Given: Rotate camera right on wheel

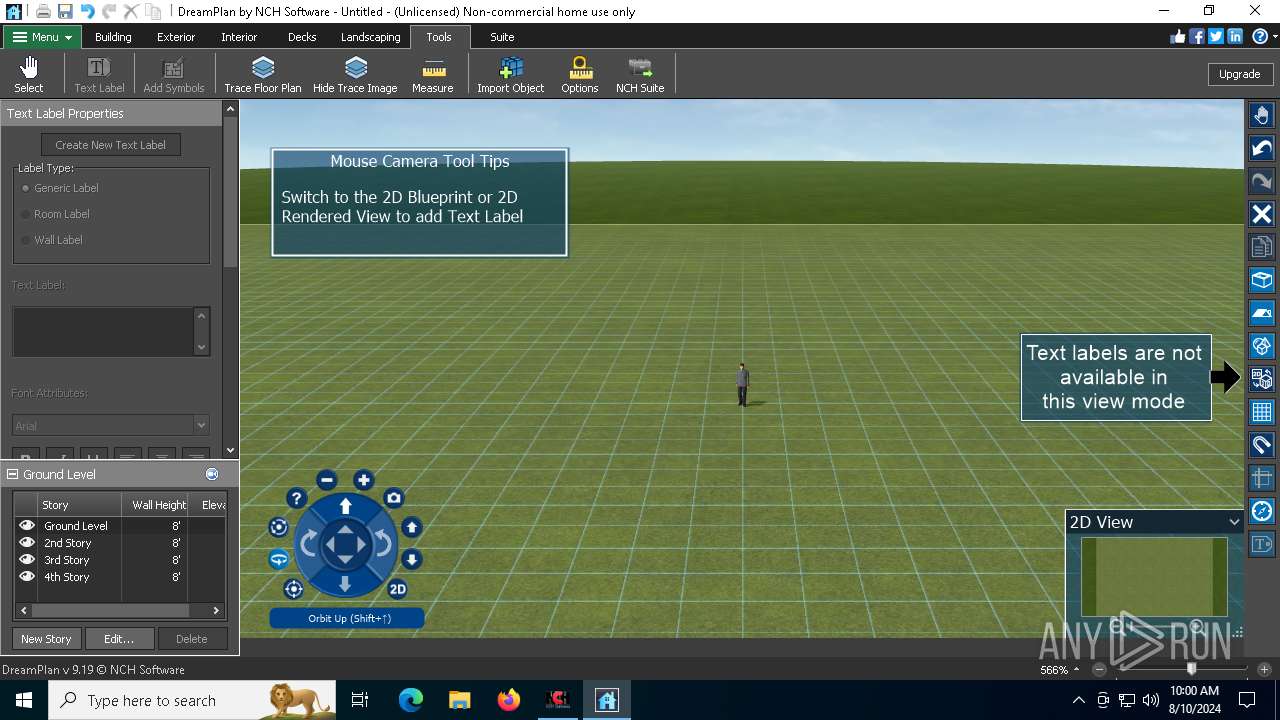Looking at the screenshot, I should click(x=382, y=545).
